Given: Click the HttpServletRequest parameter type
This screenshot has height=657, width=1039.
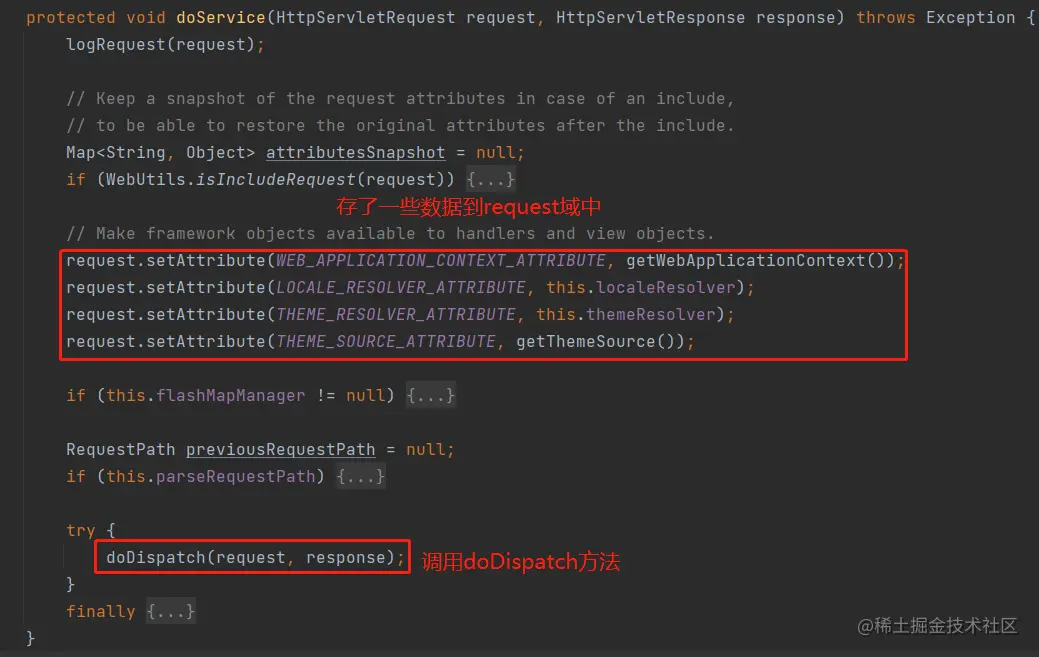Looking at the screenshot, I should tap(366, 18).
